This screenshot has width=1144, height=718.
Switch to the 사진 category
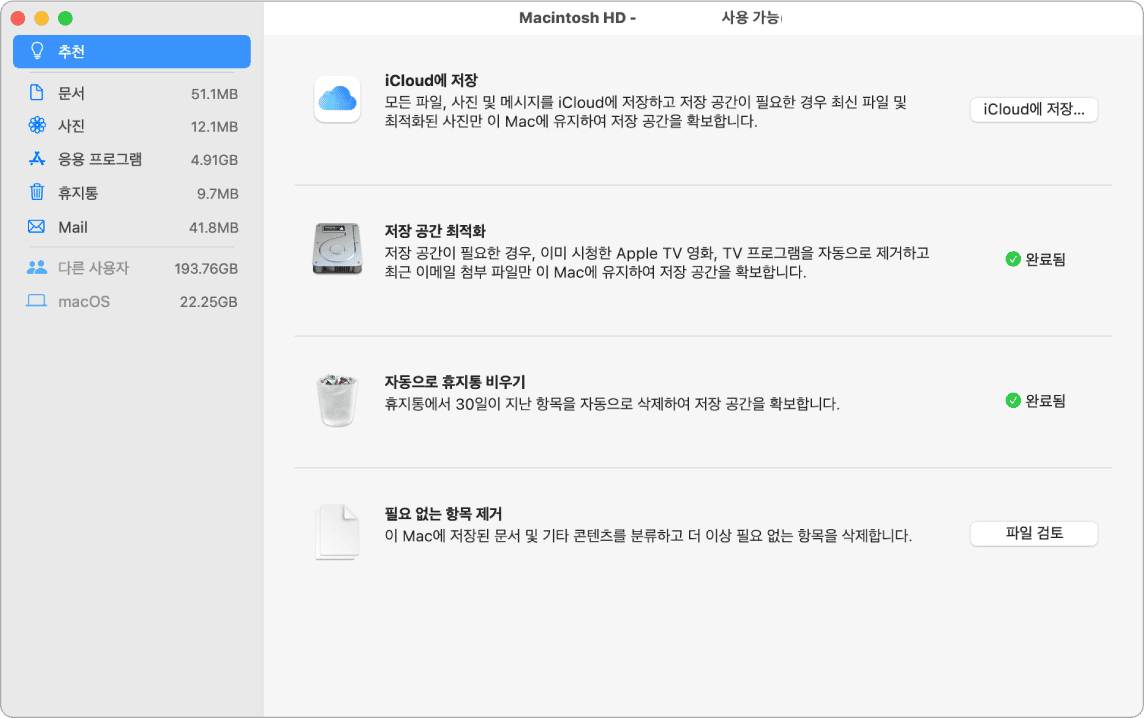(x=132, y=126)
